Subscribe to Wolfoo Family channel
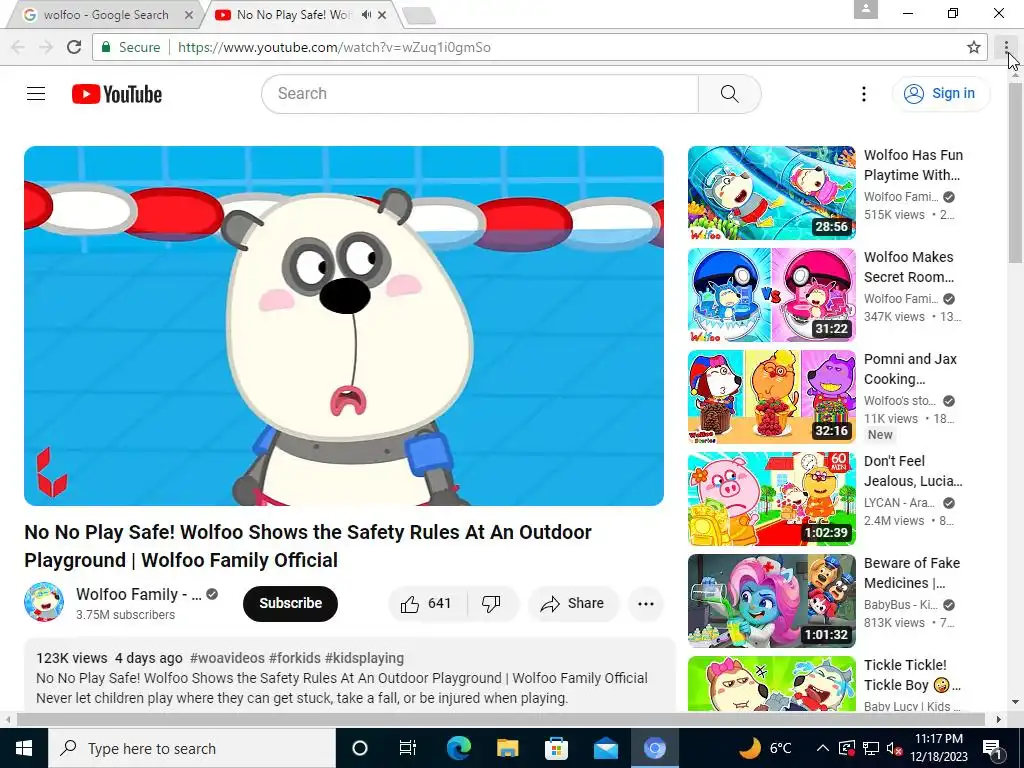Viewport: 1024px width, 768px height. 291,603
